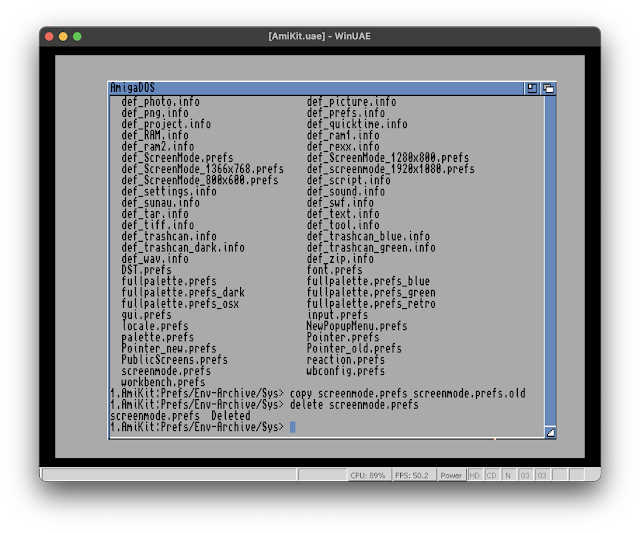Minimize WinUAE with the yellow button

pyautogui.click(x=63, y=36)
